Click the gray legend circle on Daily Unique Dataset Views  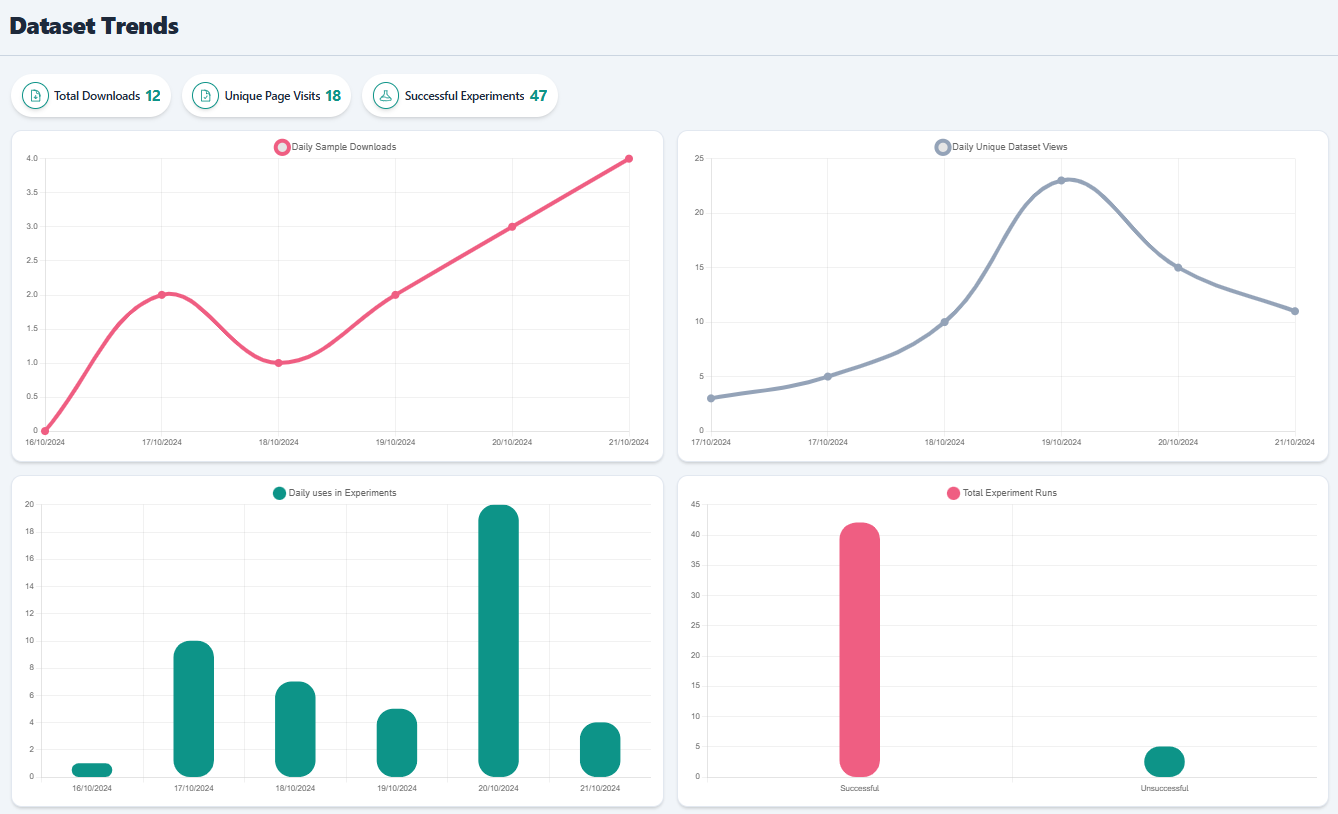click(x=941, y=146)
